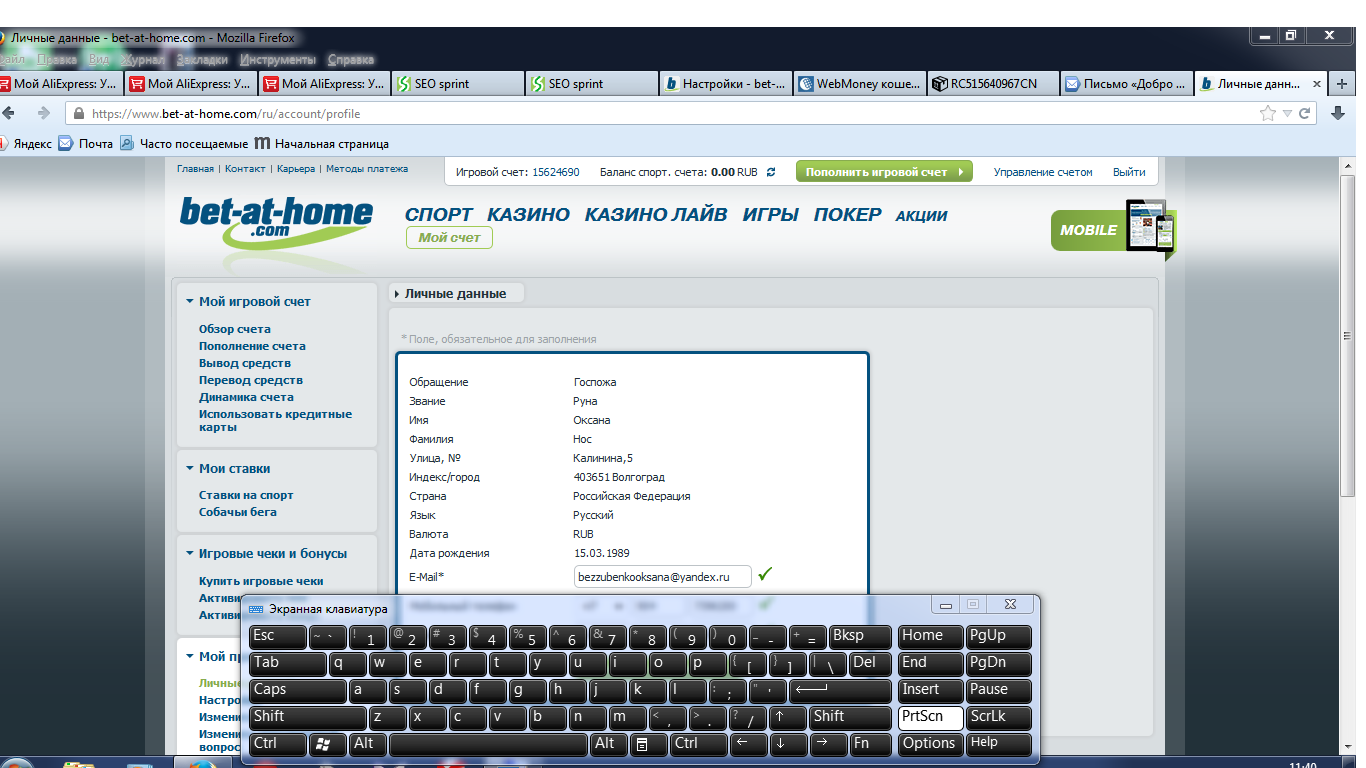Open Управление счетом link
This screenshot has height=768, width=1366.
point(1043,172)
